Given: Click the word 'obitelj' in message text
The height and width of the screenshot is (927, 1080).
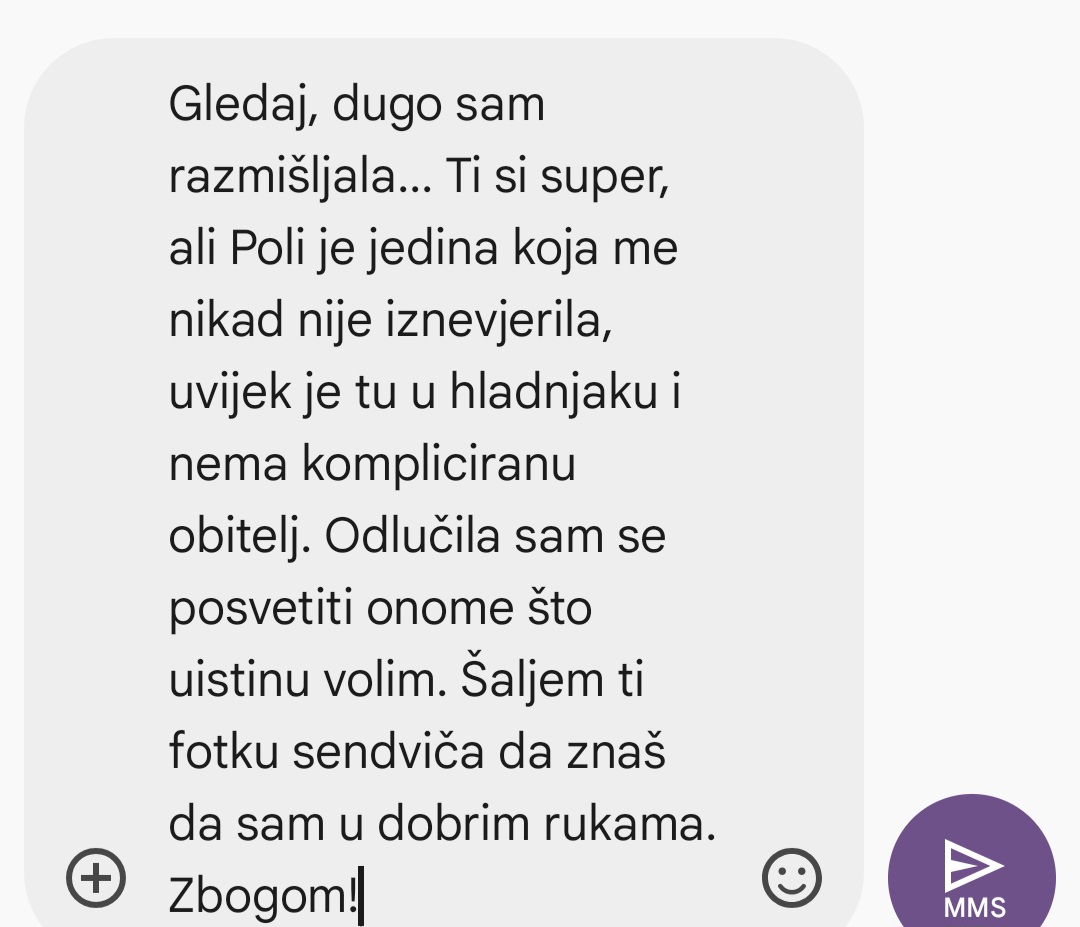Looking at the screenshot, I should [235, 537].
